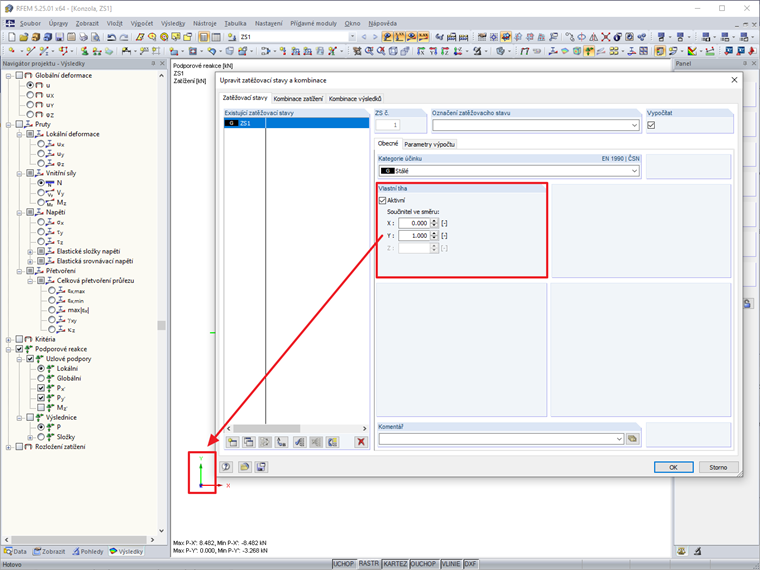Toggle the Aktivní self-weight checkbox
Screen dimensions: 760x570
tap(382, 200)
